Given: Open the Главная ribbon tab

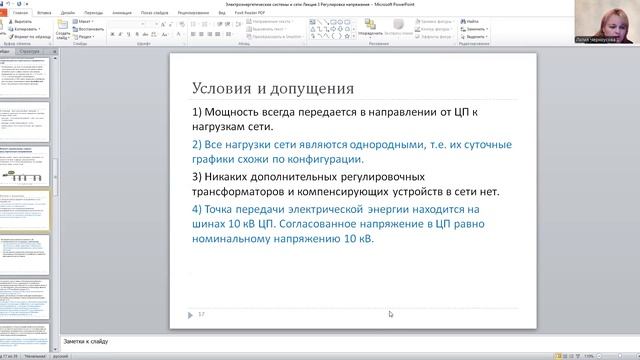Looking at the screenshot, I should click(x=20, y=13).
